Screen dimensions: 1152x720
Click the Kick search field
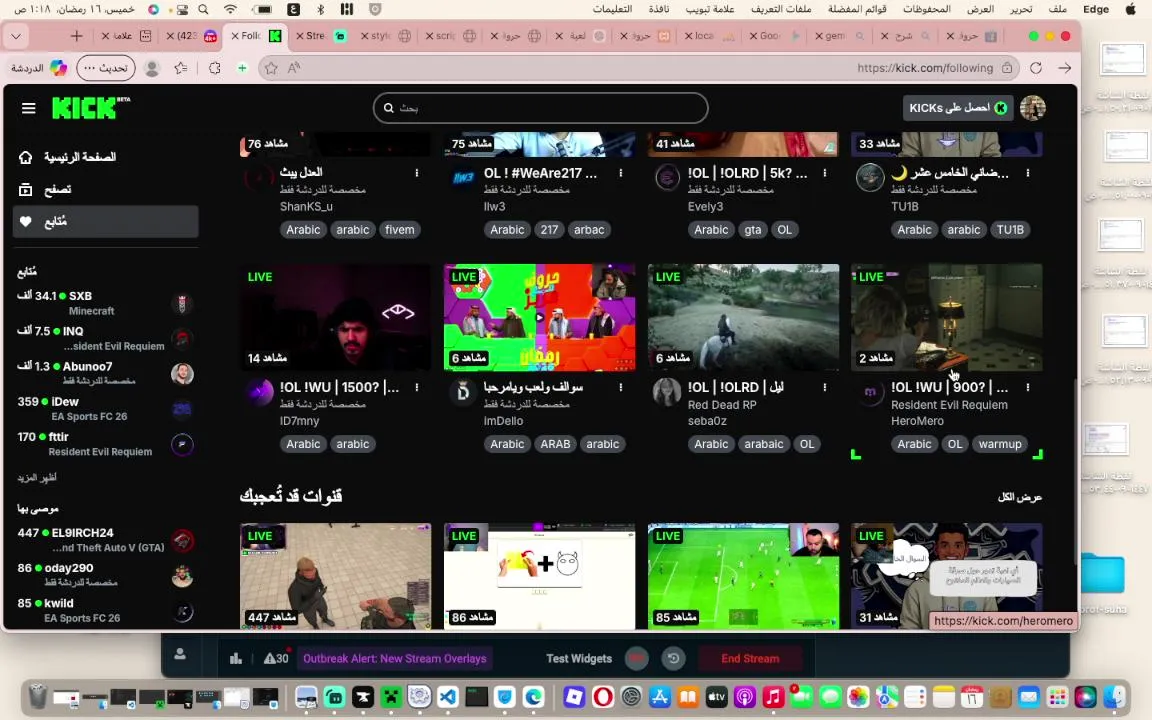tap(541, 108)
